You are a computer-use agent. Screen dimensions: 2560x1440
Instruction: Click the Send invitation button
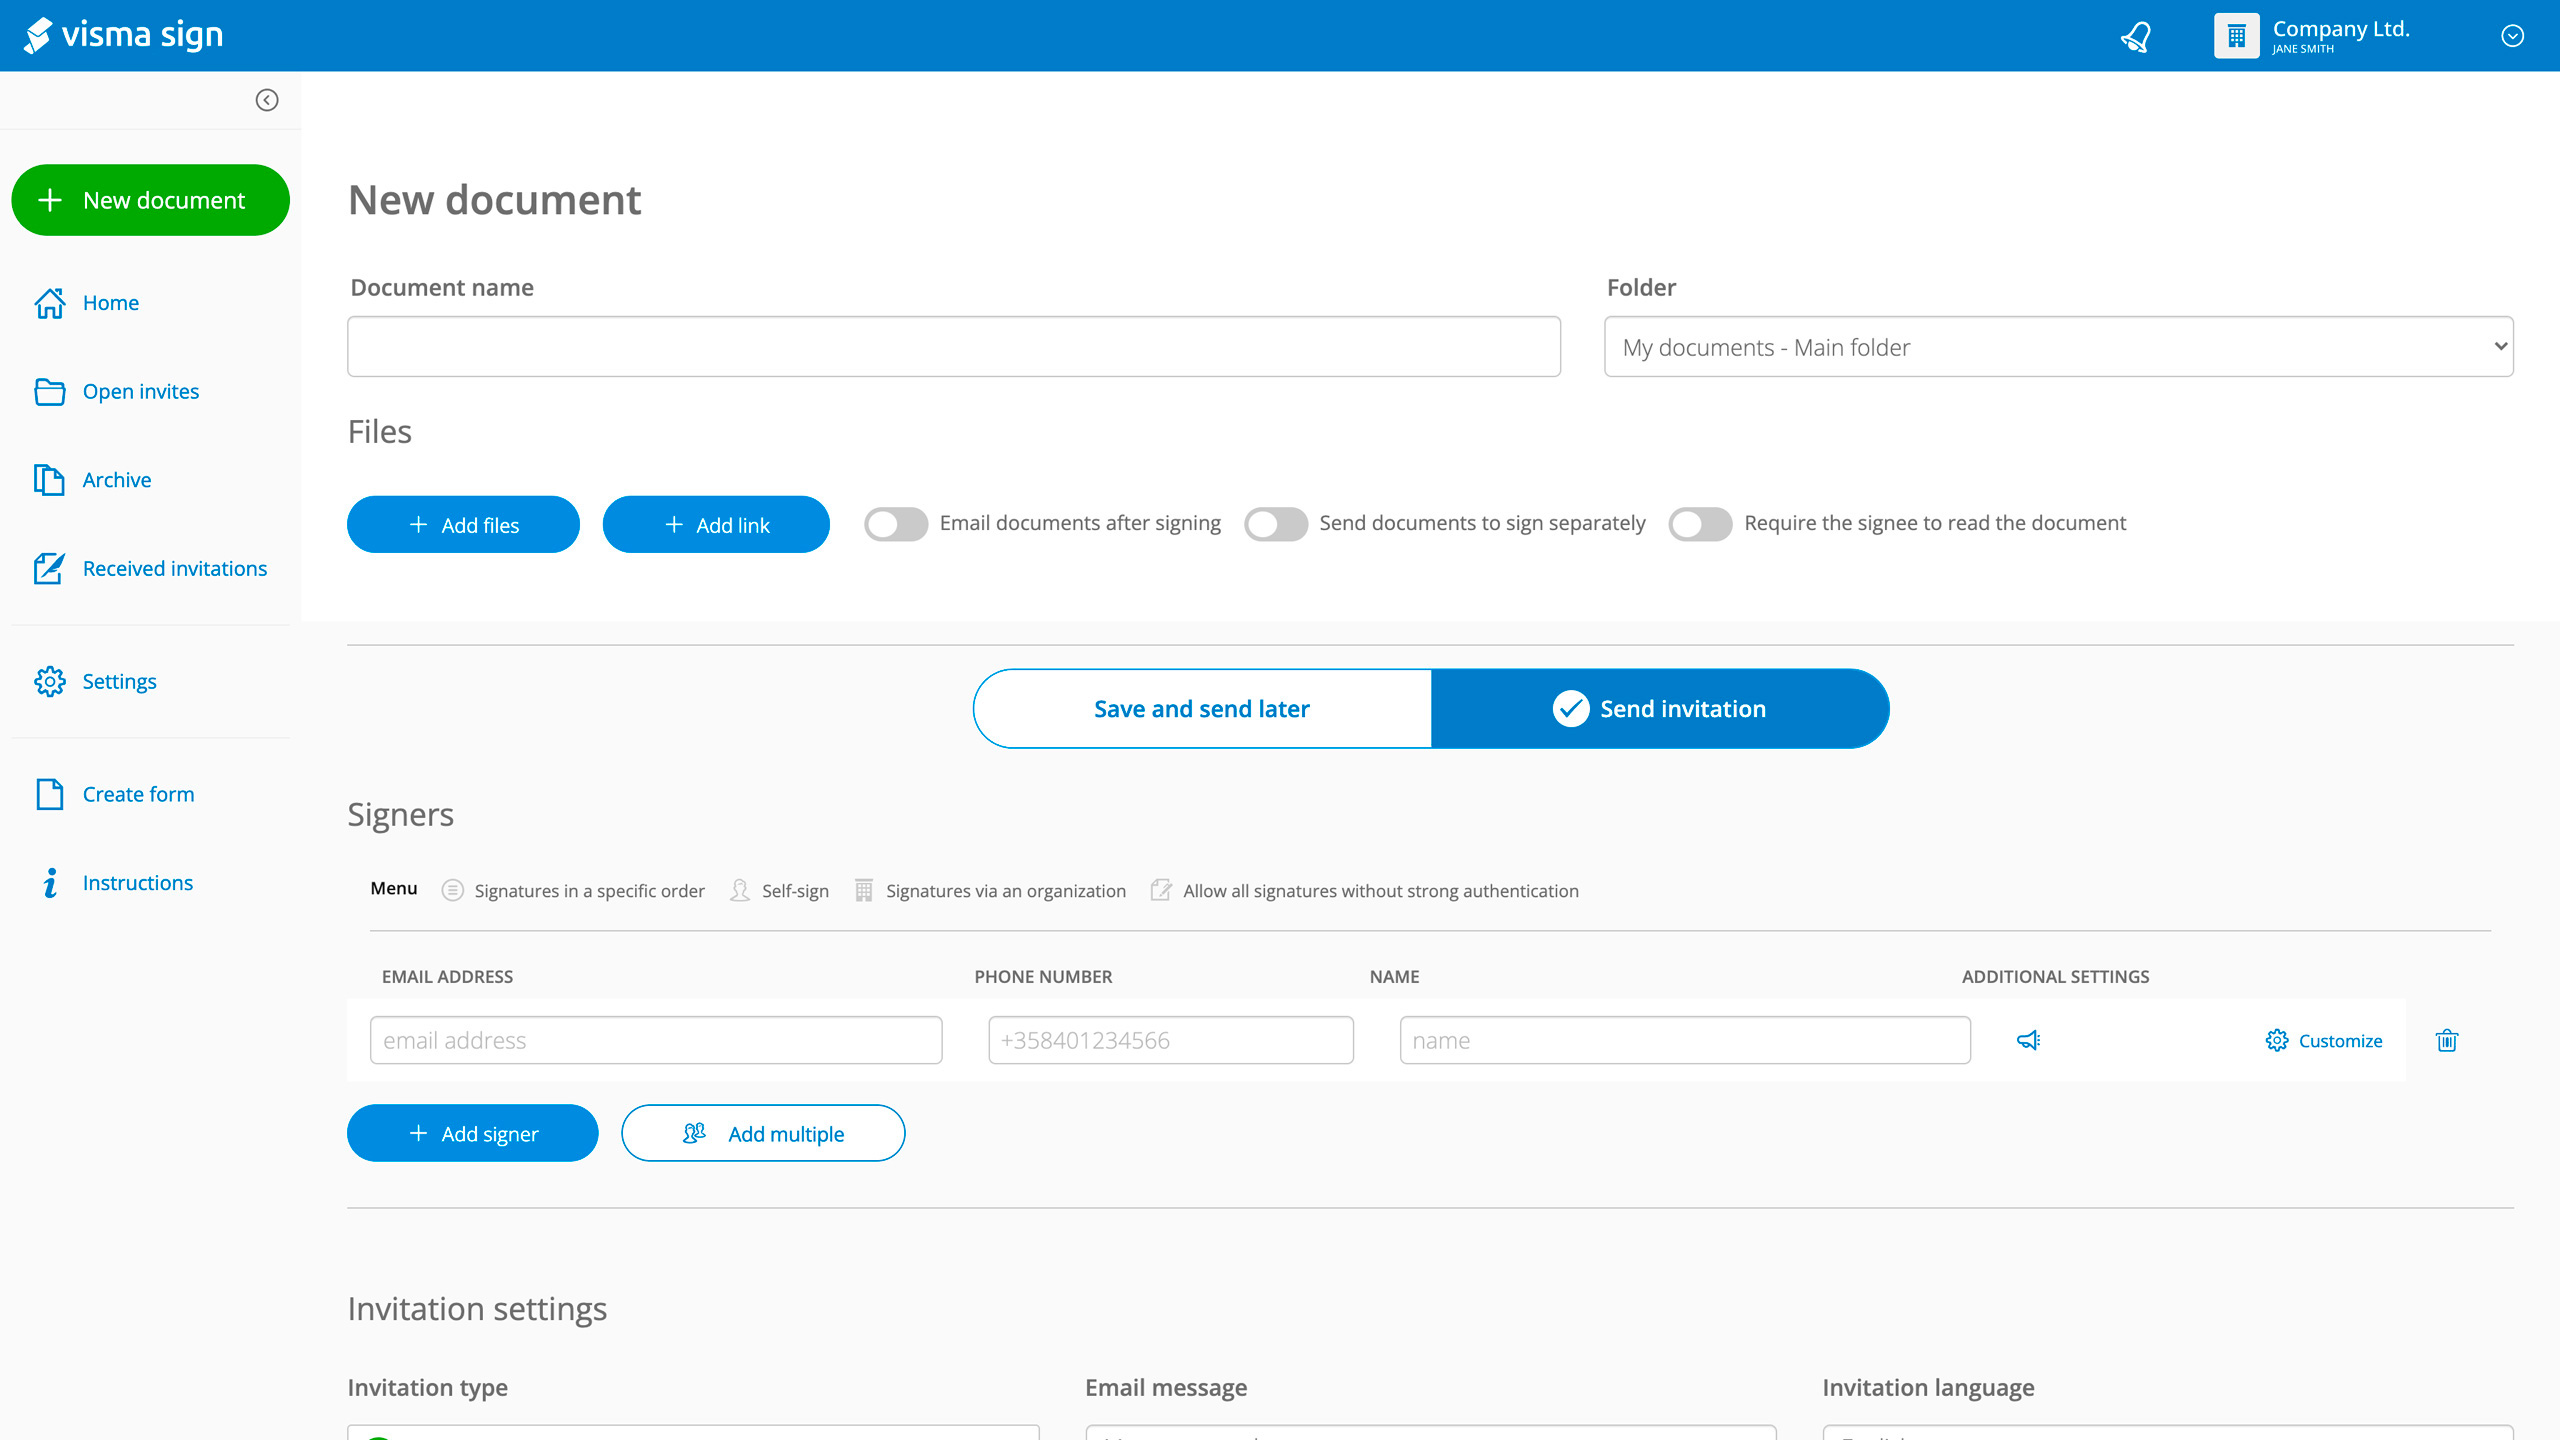point(1658,708)
